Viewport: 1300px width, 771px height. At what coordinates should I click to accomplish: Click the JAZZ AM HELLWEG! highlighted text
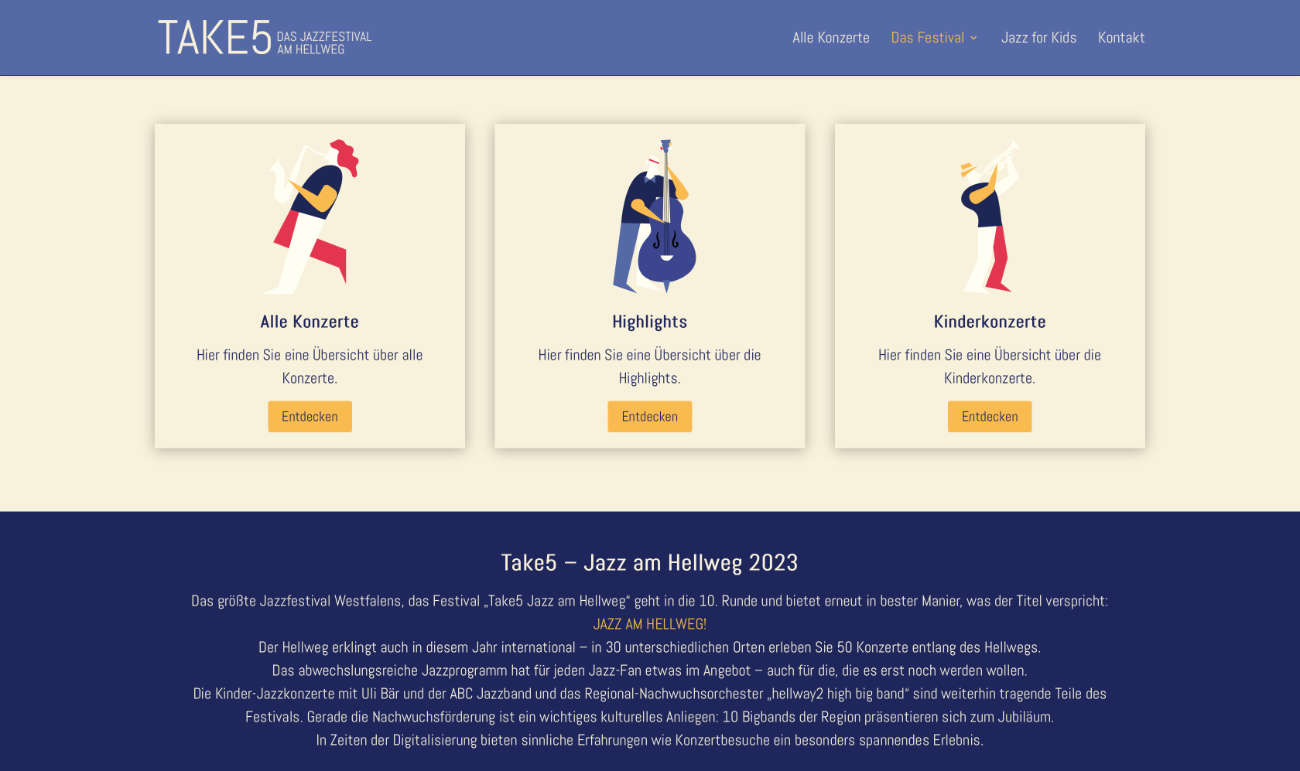[650, 624]
